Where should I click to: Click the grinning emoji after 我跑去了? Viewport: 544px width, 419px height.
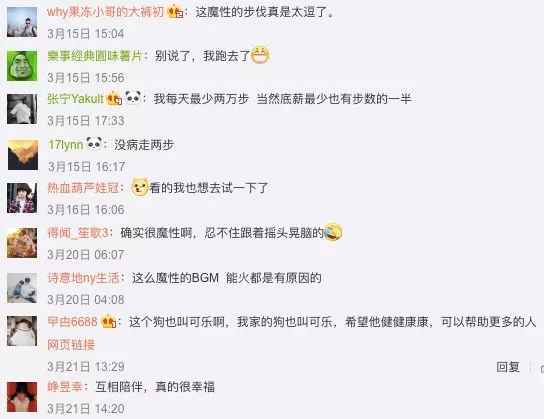pyautogui.click(x=260, y=55)
